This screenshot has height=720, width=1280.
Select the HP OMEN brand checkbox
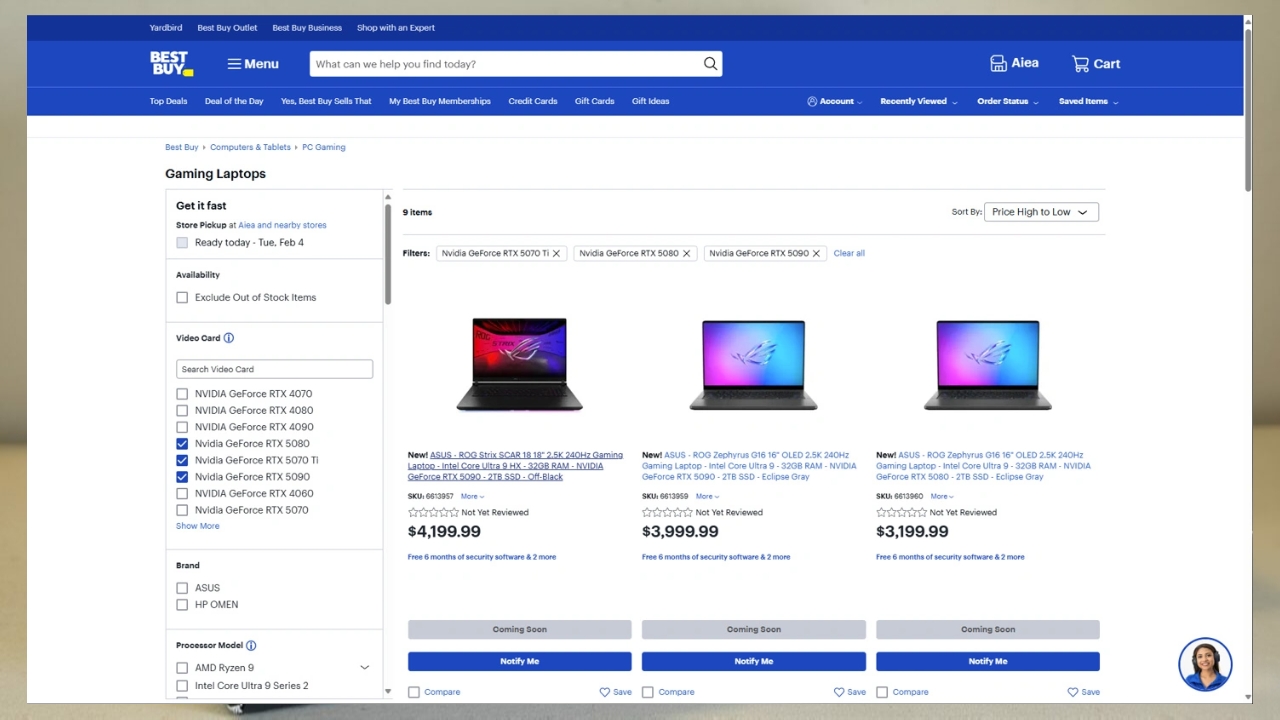pyautogui.click(x=182, y=605)
